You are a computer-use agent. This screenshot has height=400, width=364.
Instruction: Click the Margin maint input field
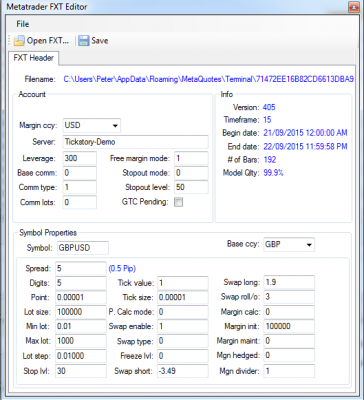coord(289,341)
